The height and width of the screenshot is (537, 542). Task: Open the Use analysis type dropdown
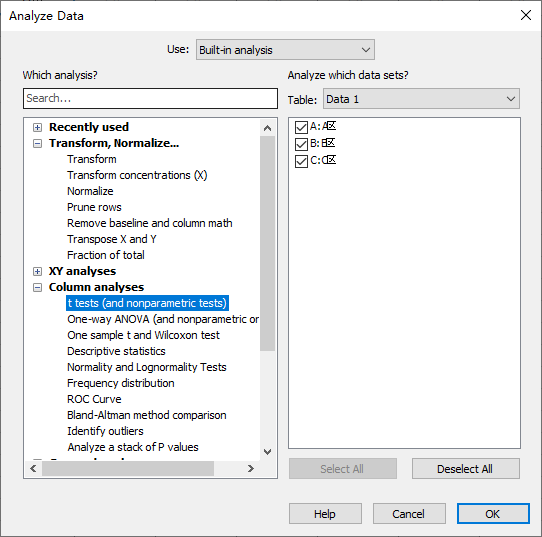coord(285,50)
